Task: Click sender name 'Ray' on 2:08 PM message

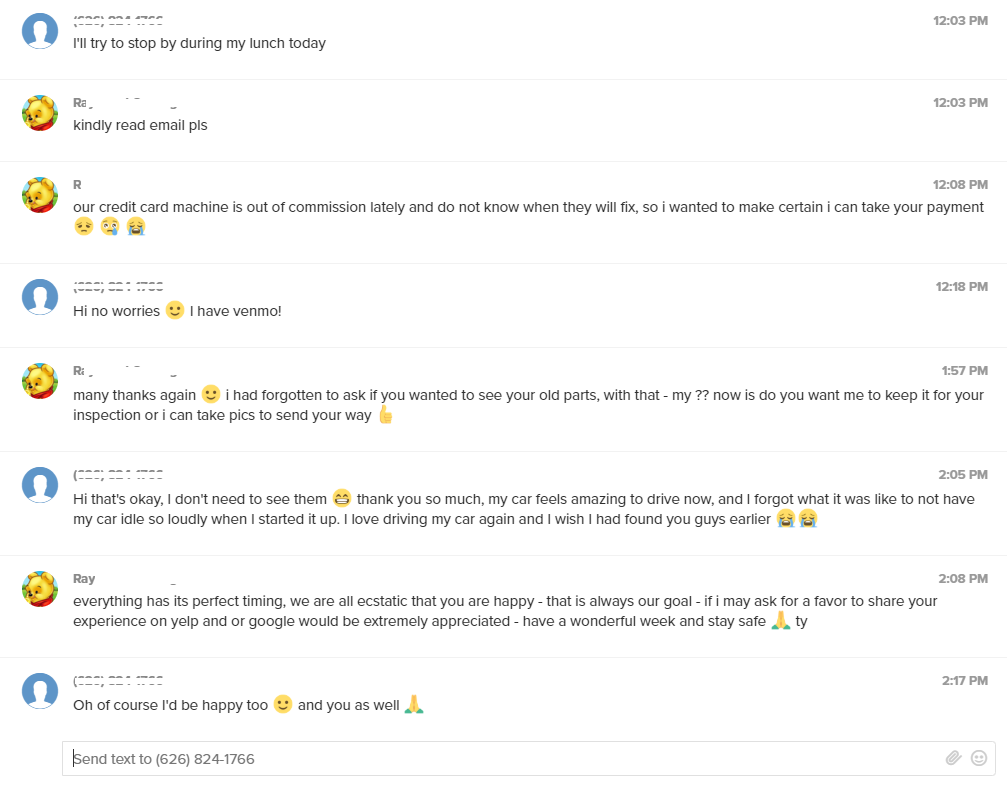Action: pos(84,579)
